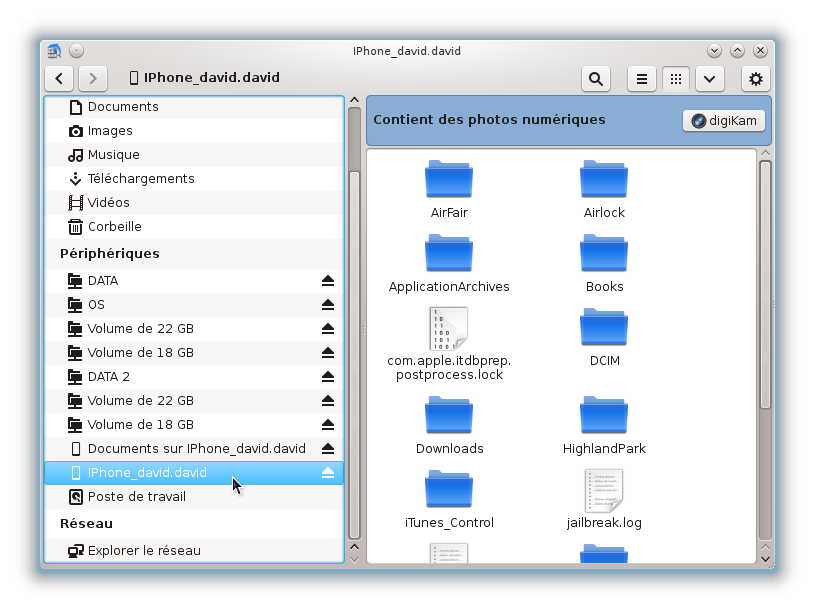
Task: Open Explorer le réseau
Action: pos(194,551)
